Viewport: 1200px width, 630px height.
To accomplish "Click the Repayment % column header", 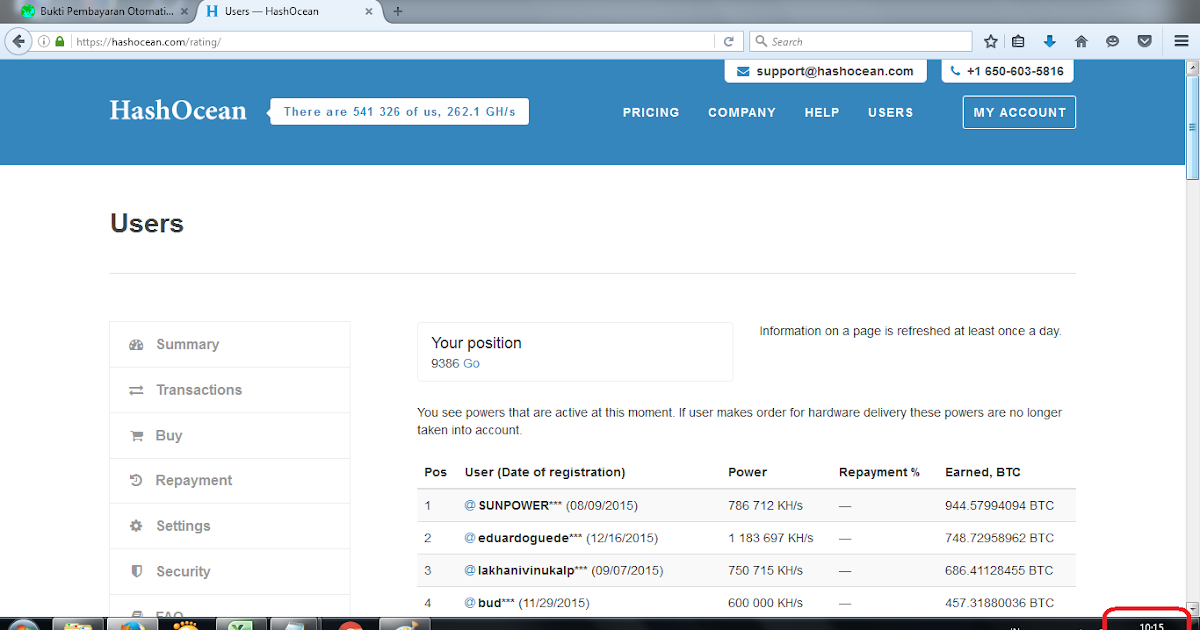I will coord(879,472).
